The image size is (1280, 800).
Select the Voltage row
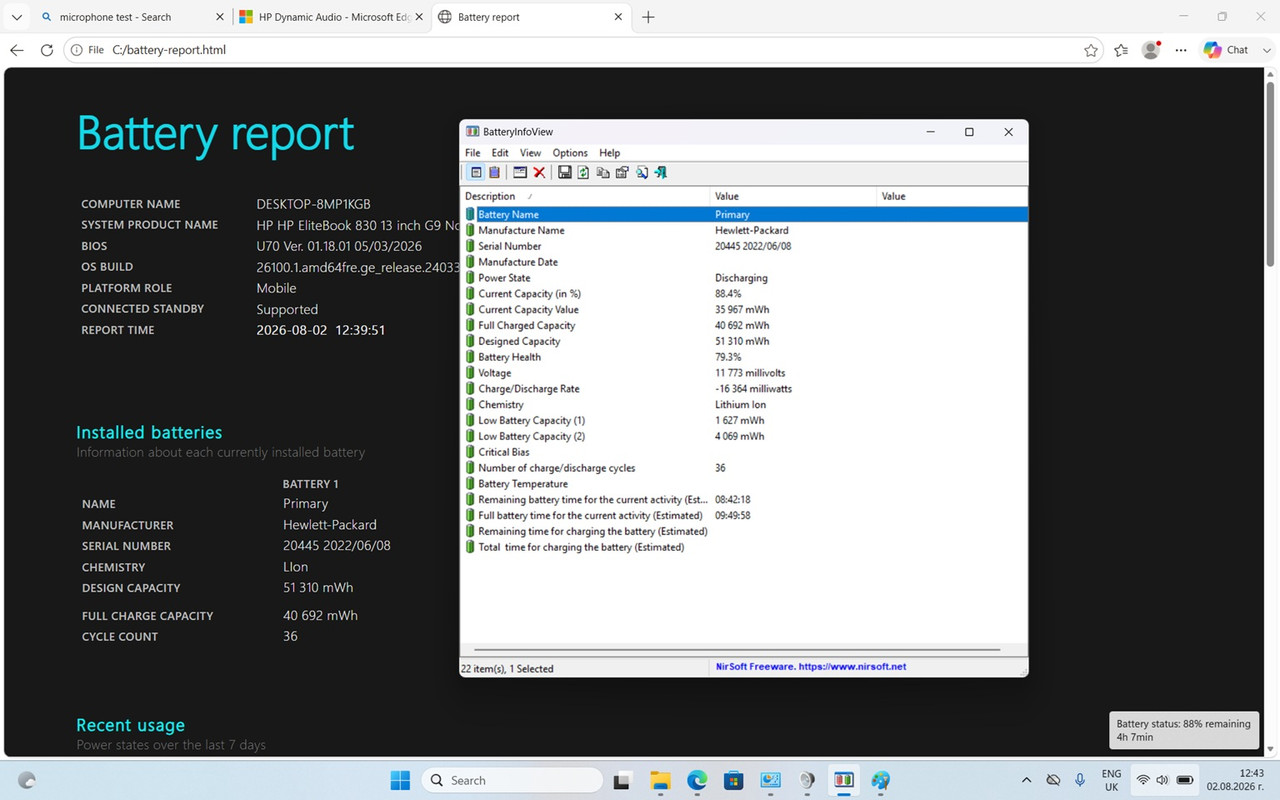744,373
